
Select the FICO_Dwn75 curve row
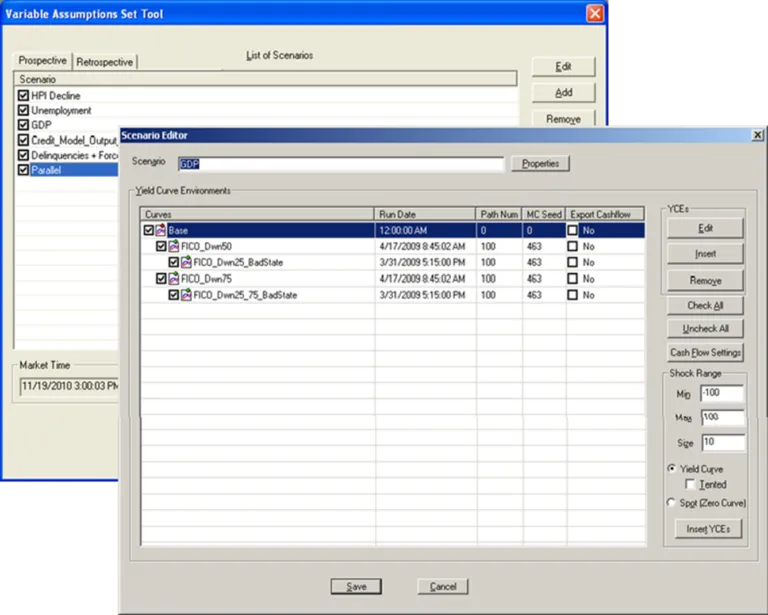(393, 279)
